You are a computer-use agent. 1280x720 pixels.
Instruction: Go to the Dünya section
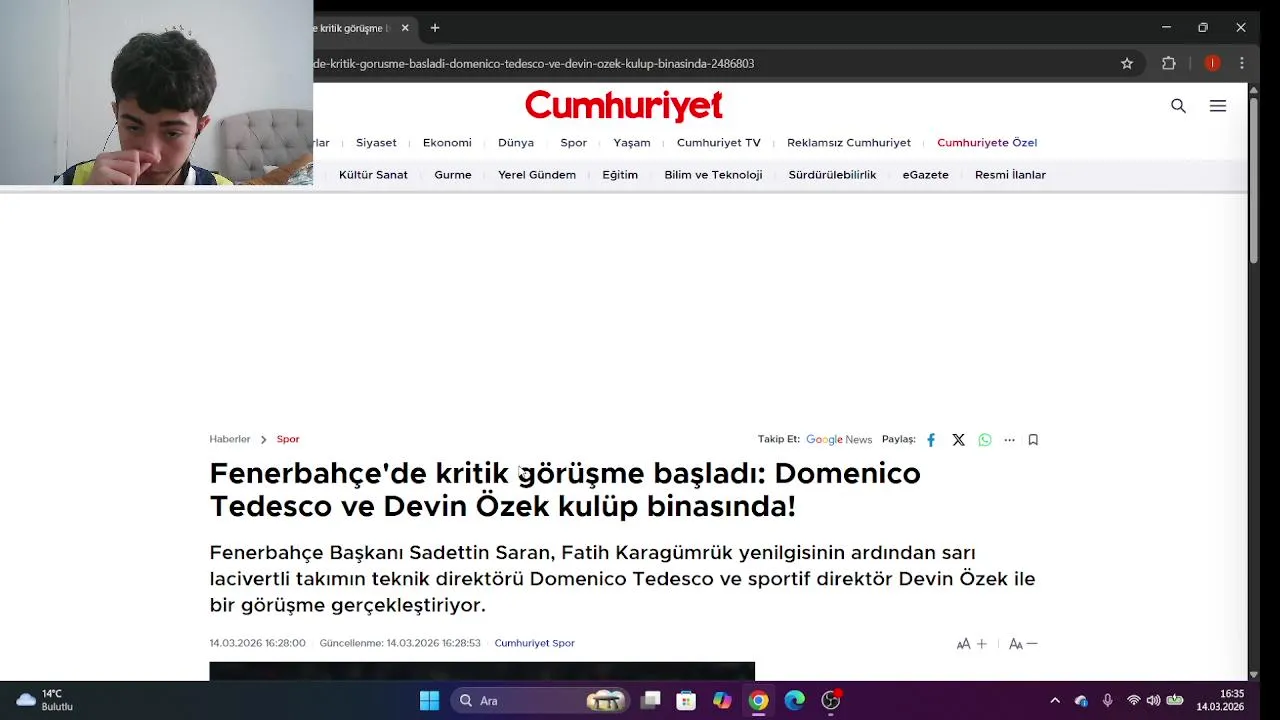point(516,143)
